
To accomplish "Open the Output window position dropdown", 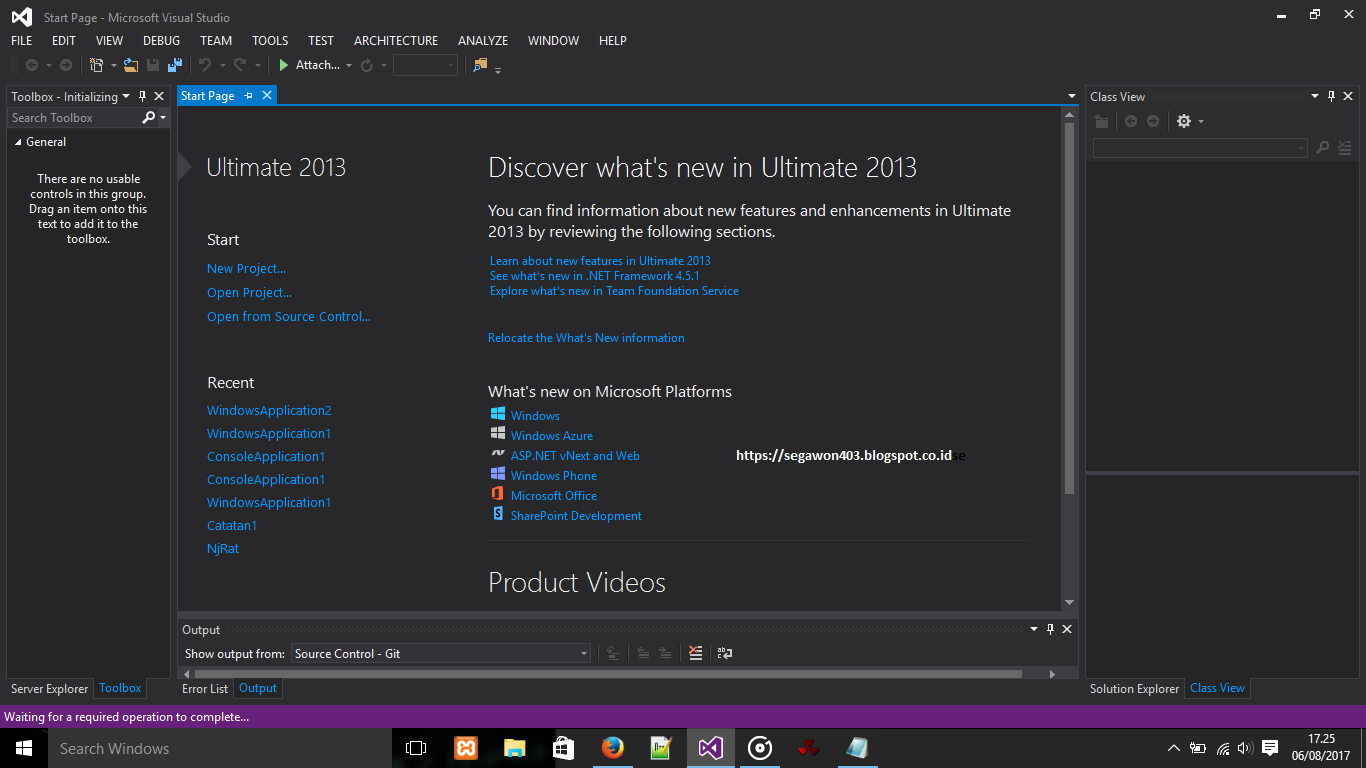I will pos(1034,629).
